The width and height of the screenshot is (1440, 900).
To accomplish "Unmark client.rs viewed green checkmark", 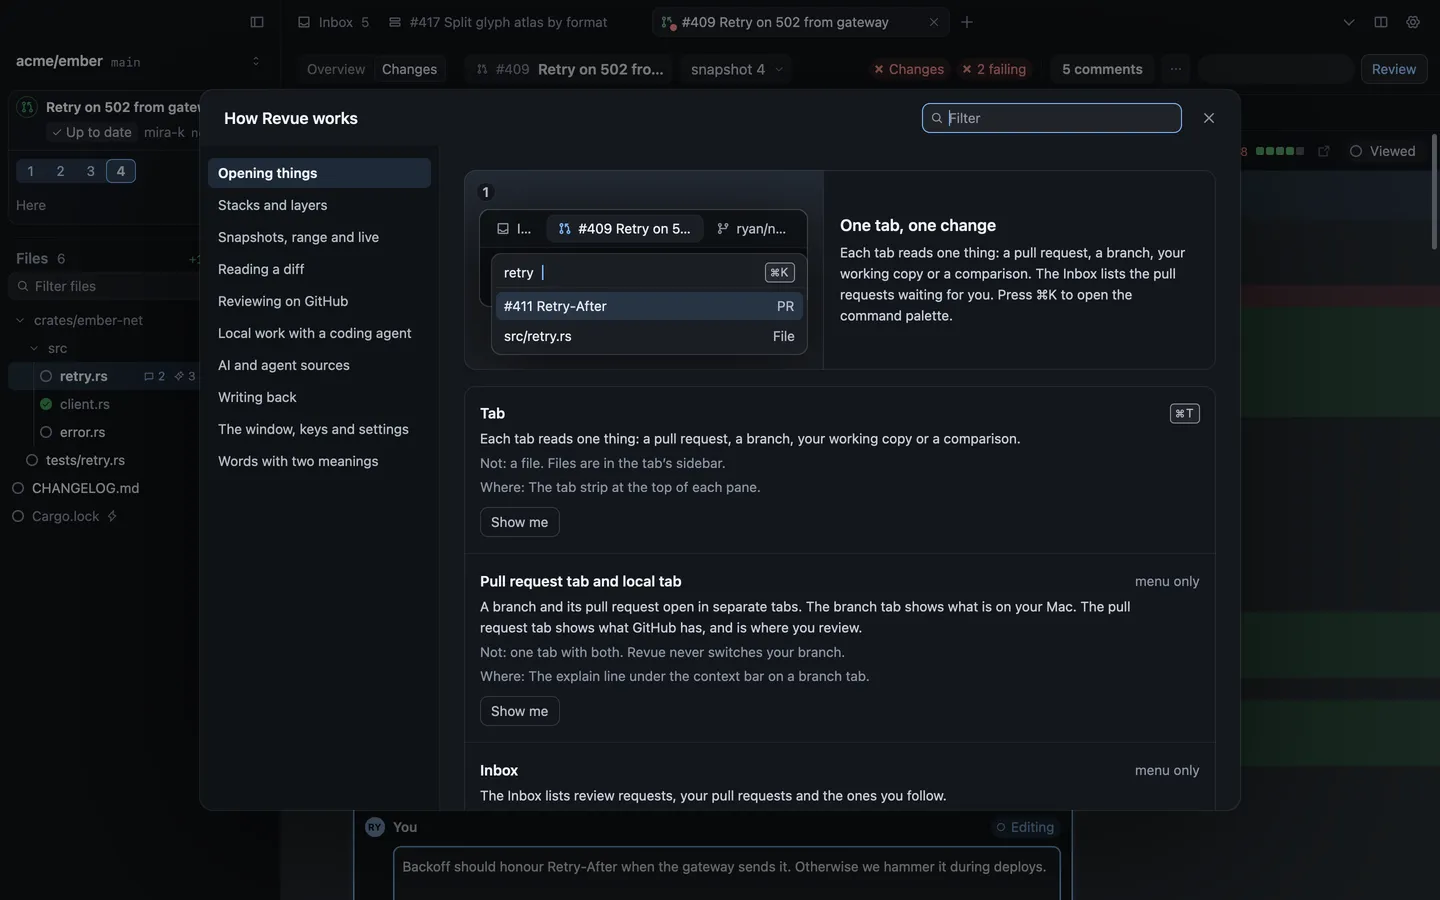I will click(46, 404).
